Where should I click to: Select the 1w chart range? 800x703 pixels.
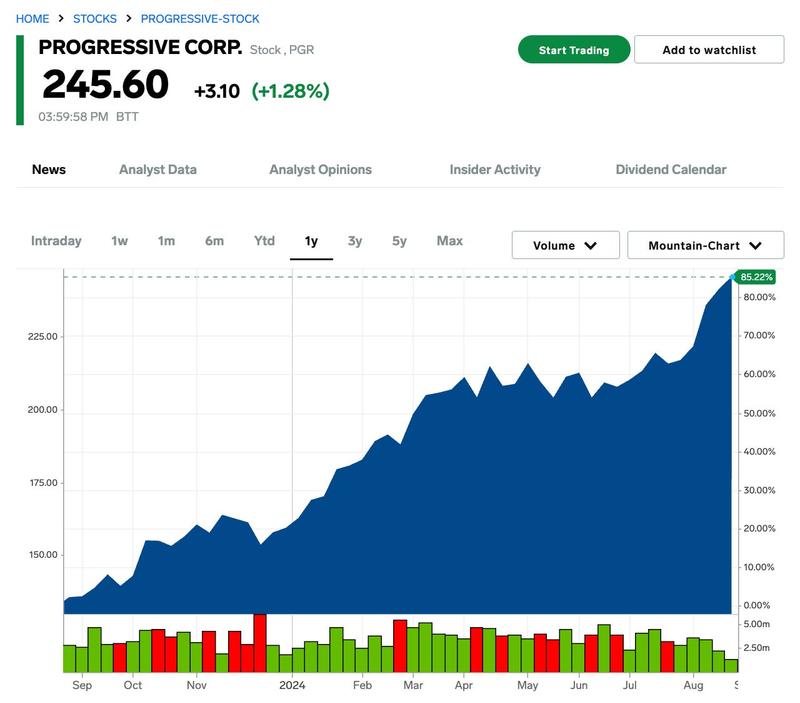click(119, 241)
